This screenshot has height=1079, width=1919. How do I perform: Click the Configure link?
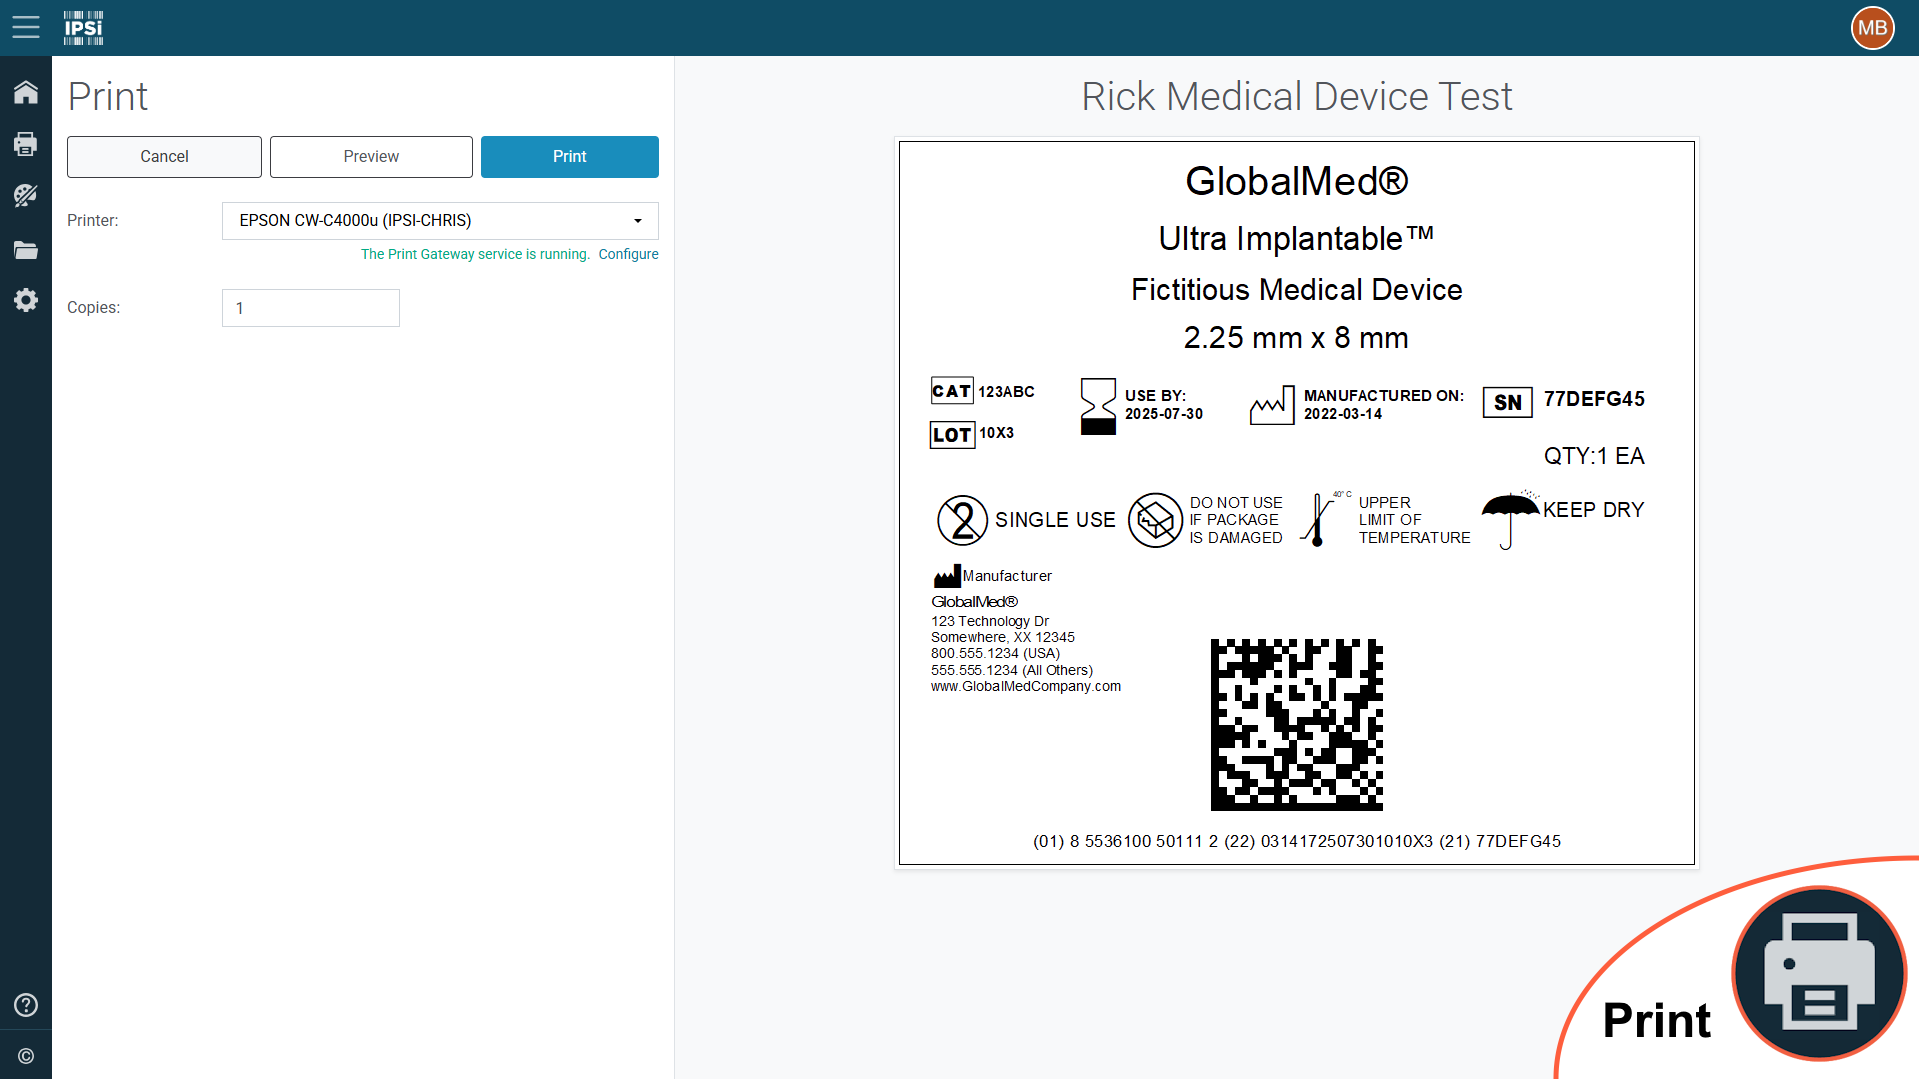pyautogui.click(x=628, y=254)
